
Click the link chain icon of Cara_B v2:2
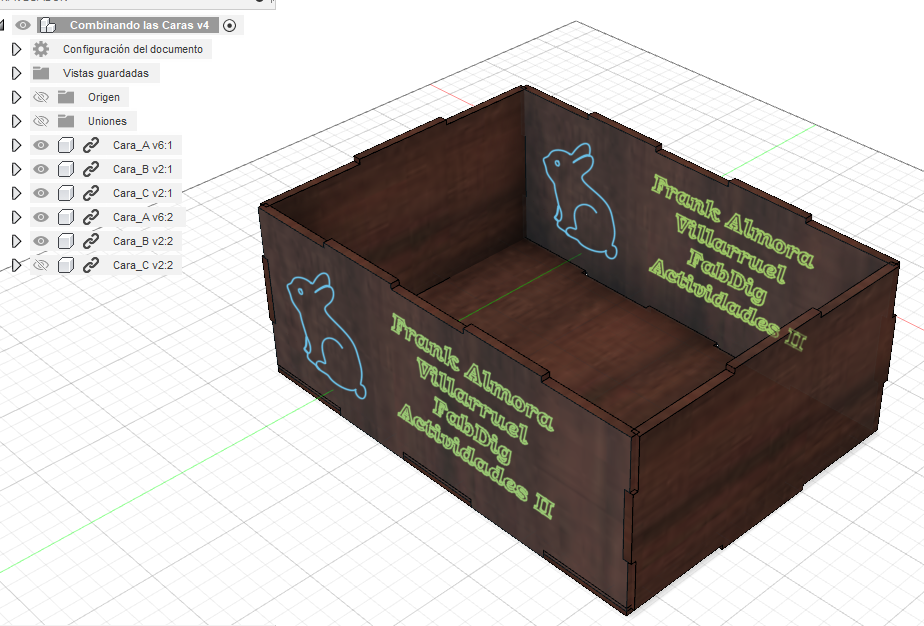[91, 241]
